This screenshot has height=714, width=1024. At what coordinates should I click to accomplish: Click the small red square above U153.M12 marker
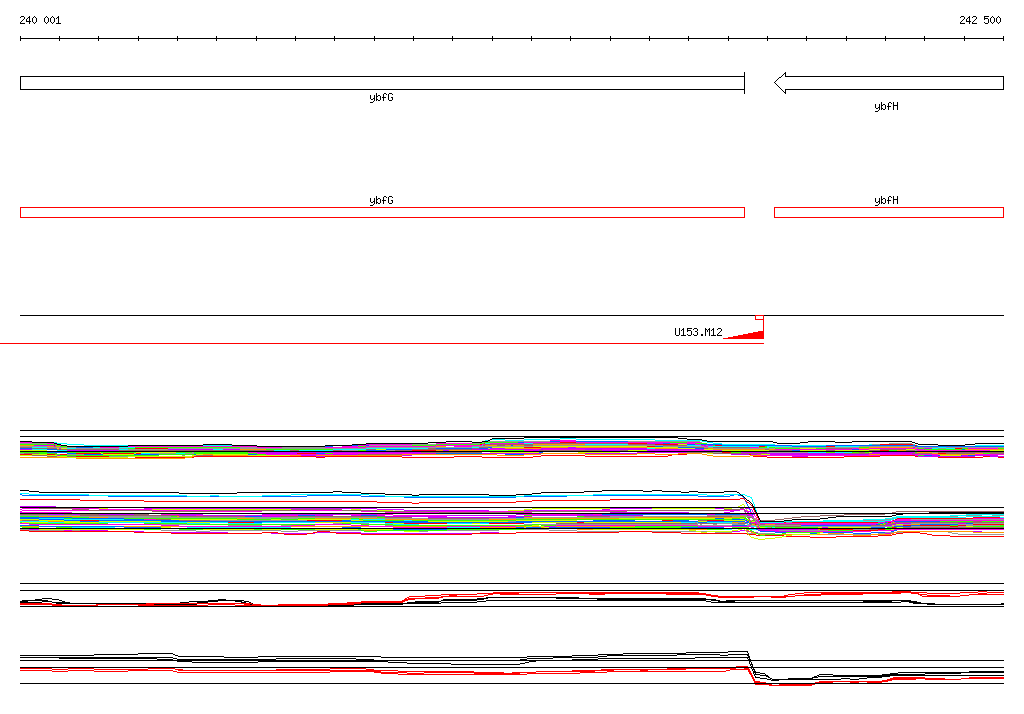click(760, 317)
